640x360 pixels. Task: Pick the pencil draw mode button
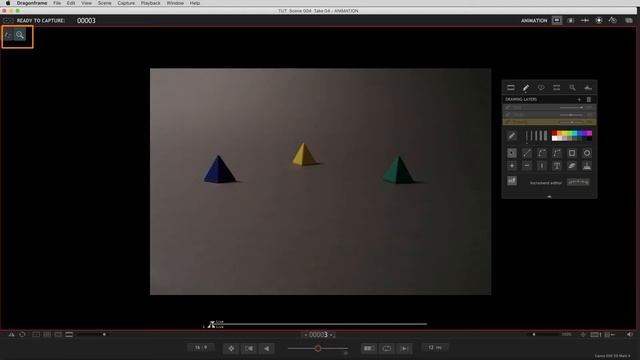pyautogui.click(x=511, y=136)
